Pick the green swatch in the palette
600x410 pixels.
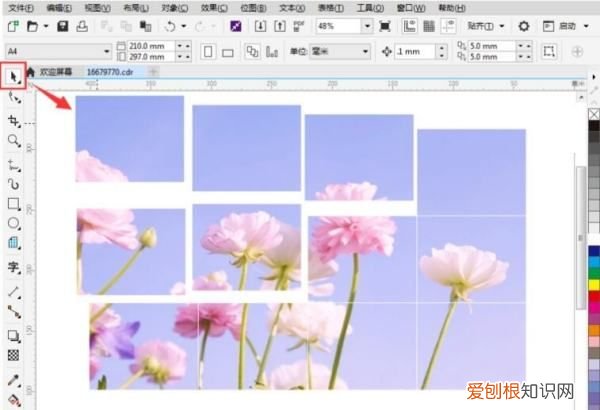click(x=594, y=273)
